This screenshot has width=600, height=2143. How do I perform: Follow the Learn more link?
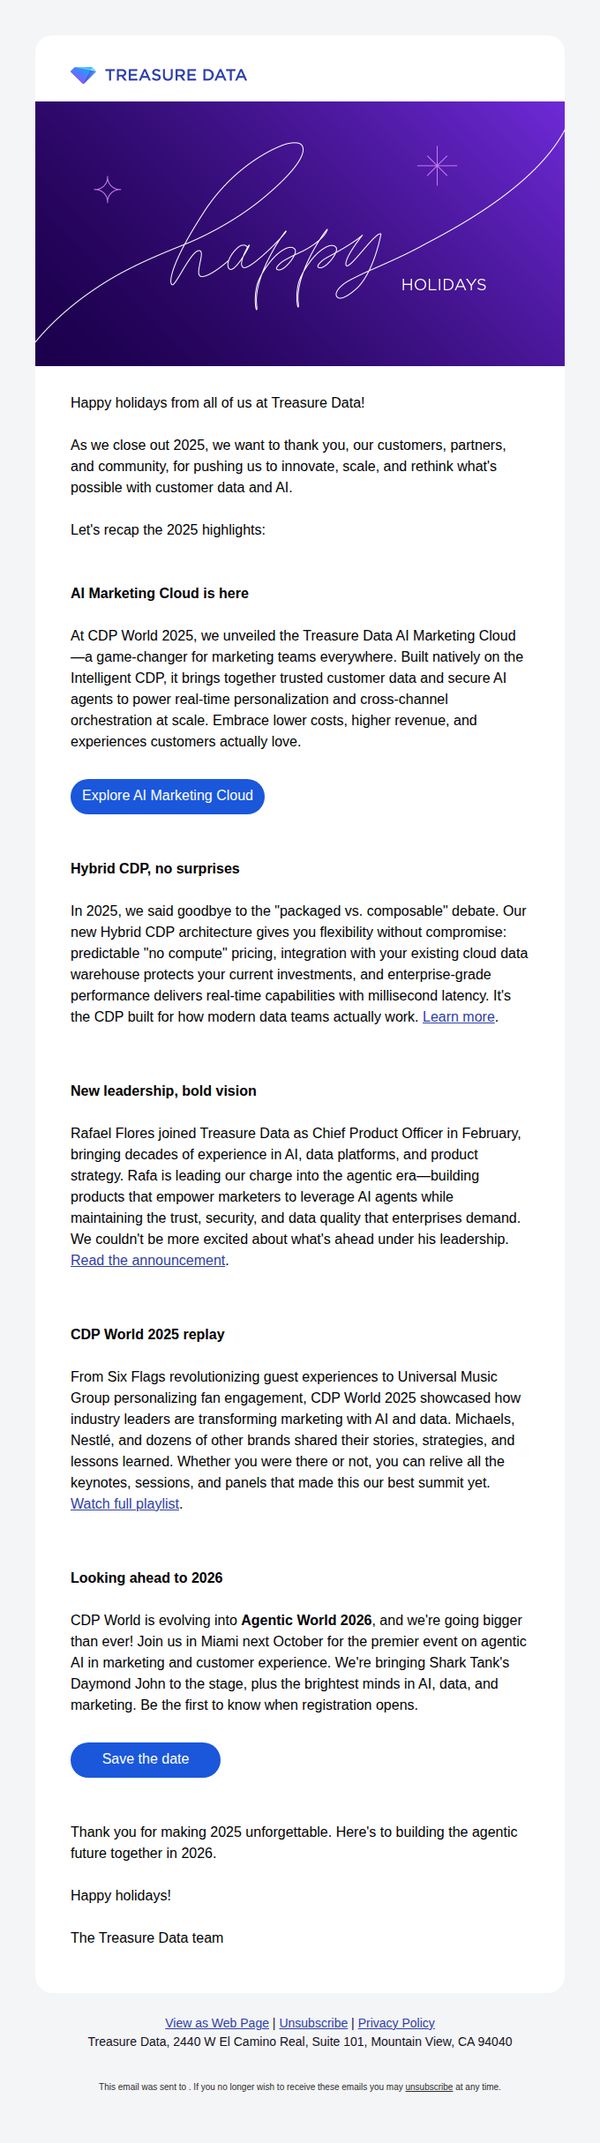point(459,1017)
